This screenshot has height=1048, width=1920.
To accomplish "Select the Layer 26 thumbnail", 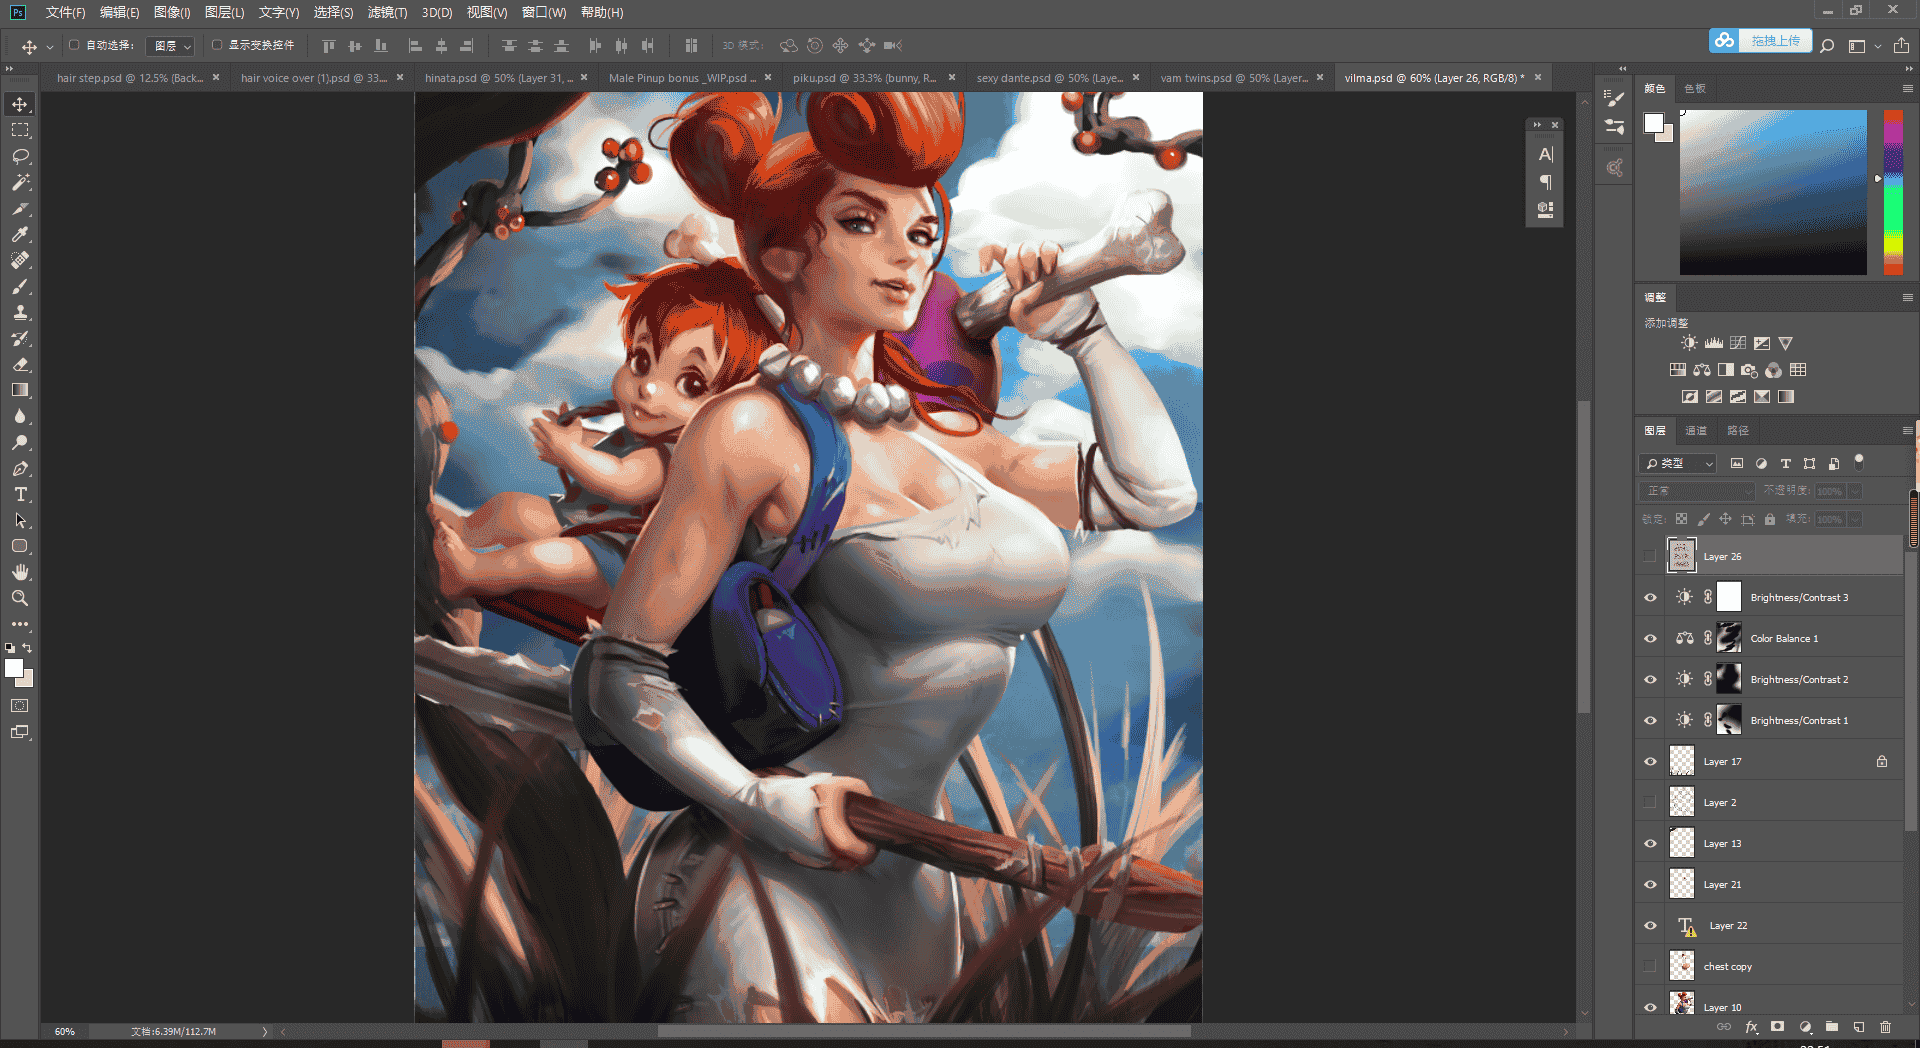I will pos(1682,556).
